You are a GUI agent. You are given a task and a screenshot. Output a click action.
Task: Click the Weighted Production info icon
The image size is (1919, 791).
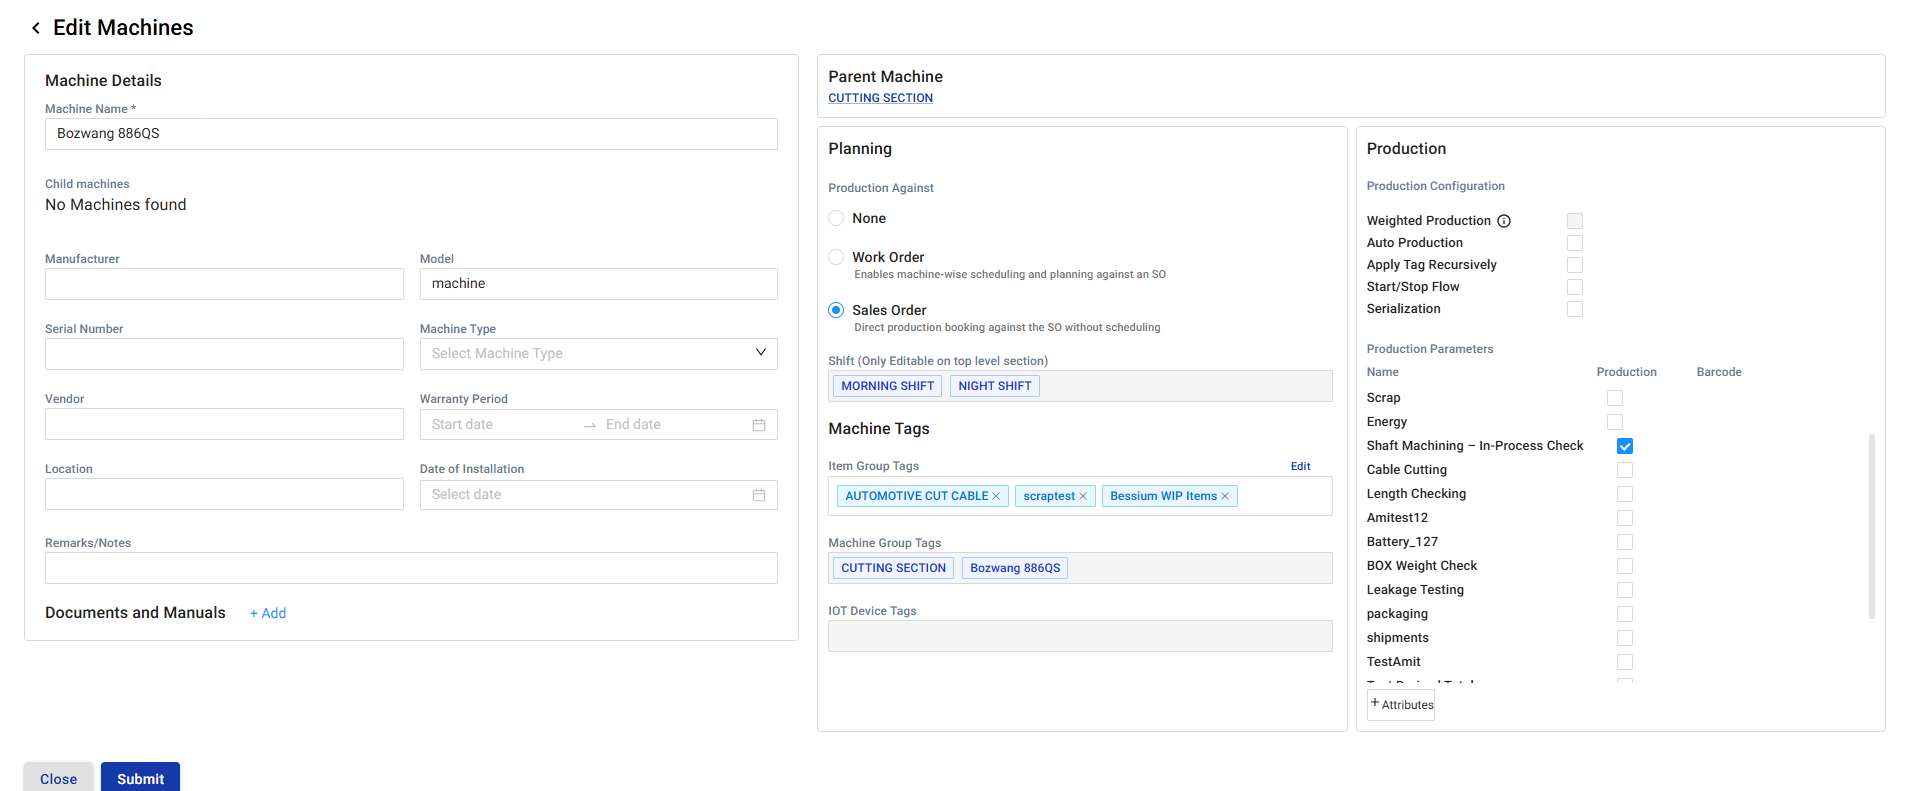coord(1503,221)
